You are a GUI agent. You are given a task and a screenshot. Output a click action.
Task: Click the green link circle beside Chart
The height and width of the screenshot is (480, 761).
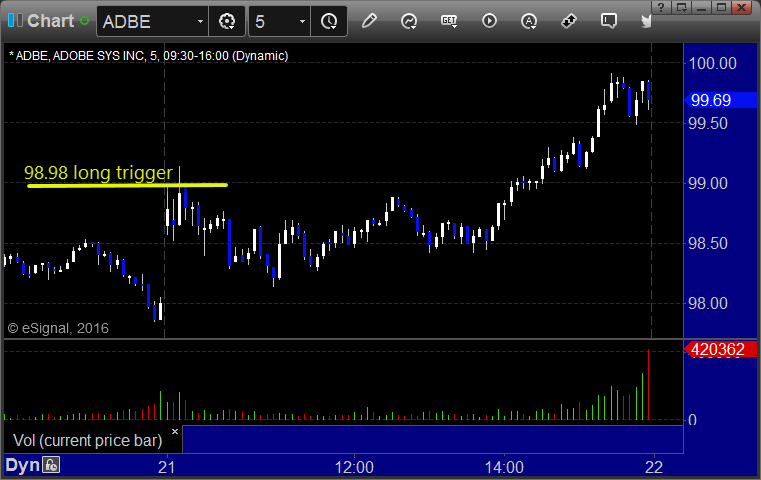pyautogui.click(x=84, y=21)
